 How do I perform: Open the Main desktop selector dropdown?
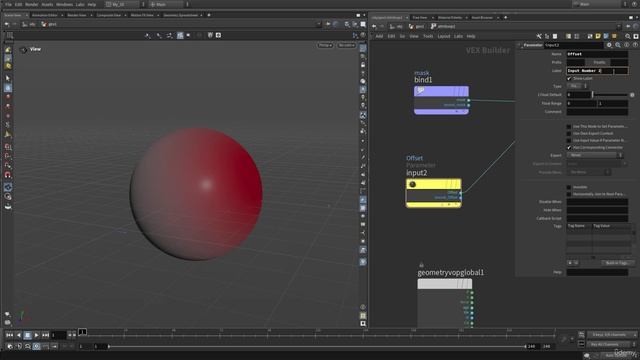point(600,4)
